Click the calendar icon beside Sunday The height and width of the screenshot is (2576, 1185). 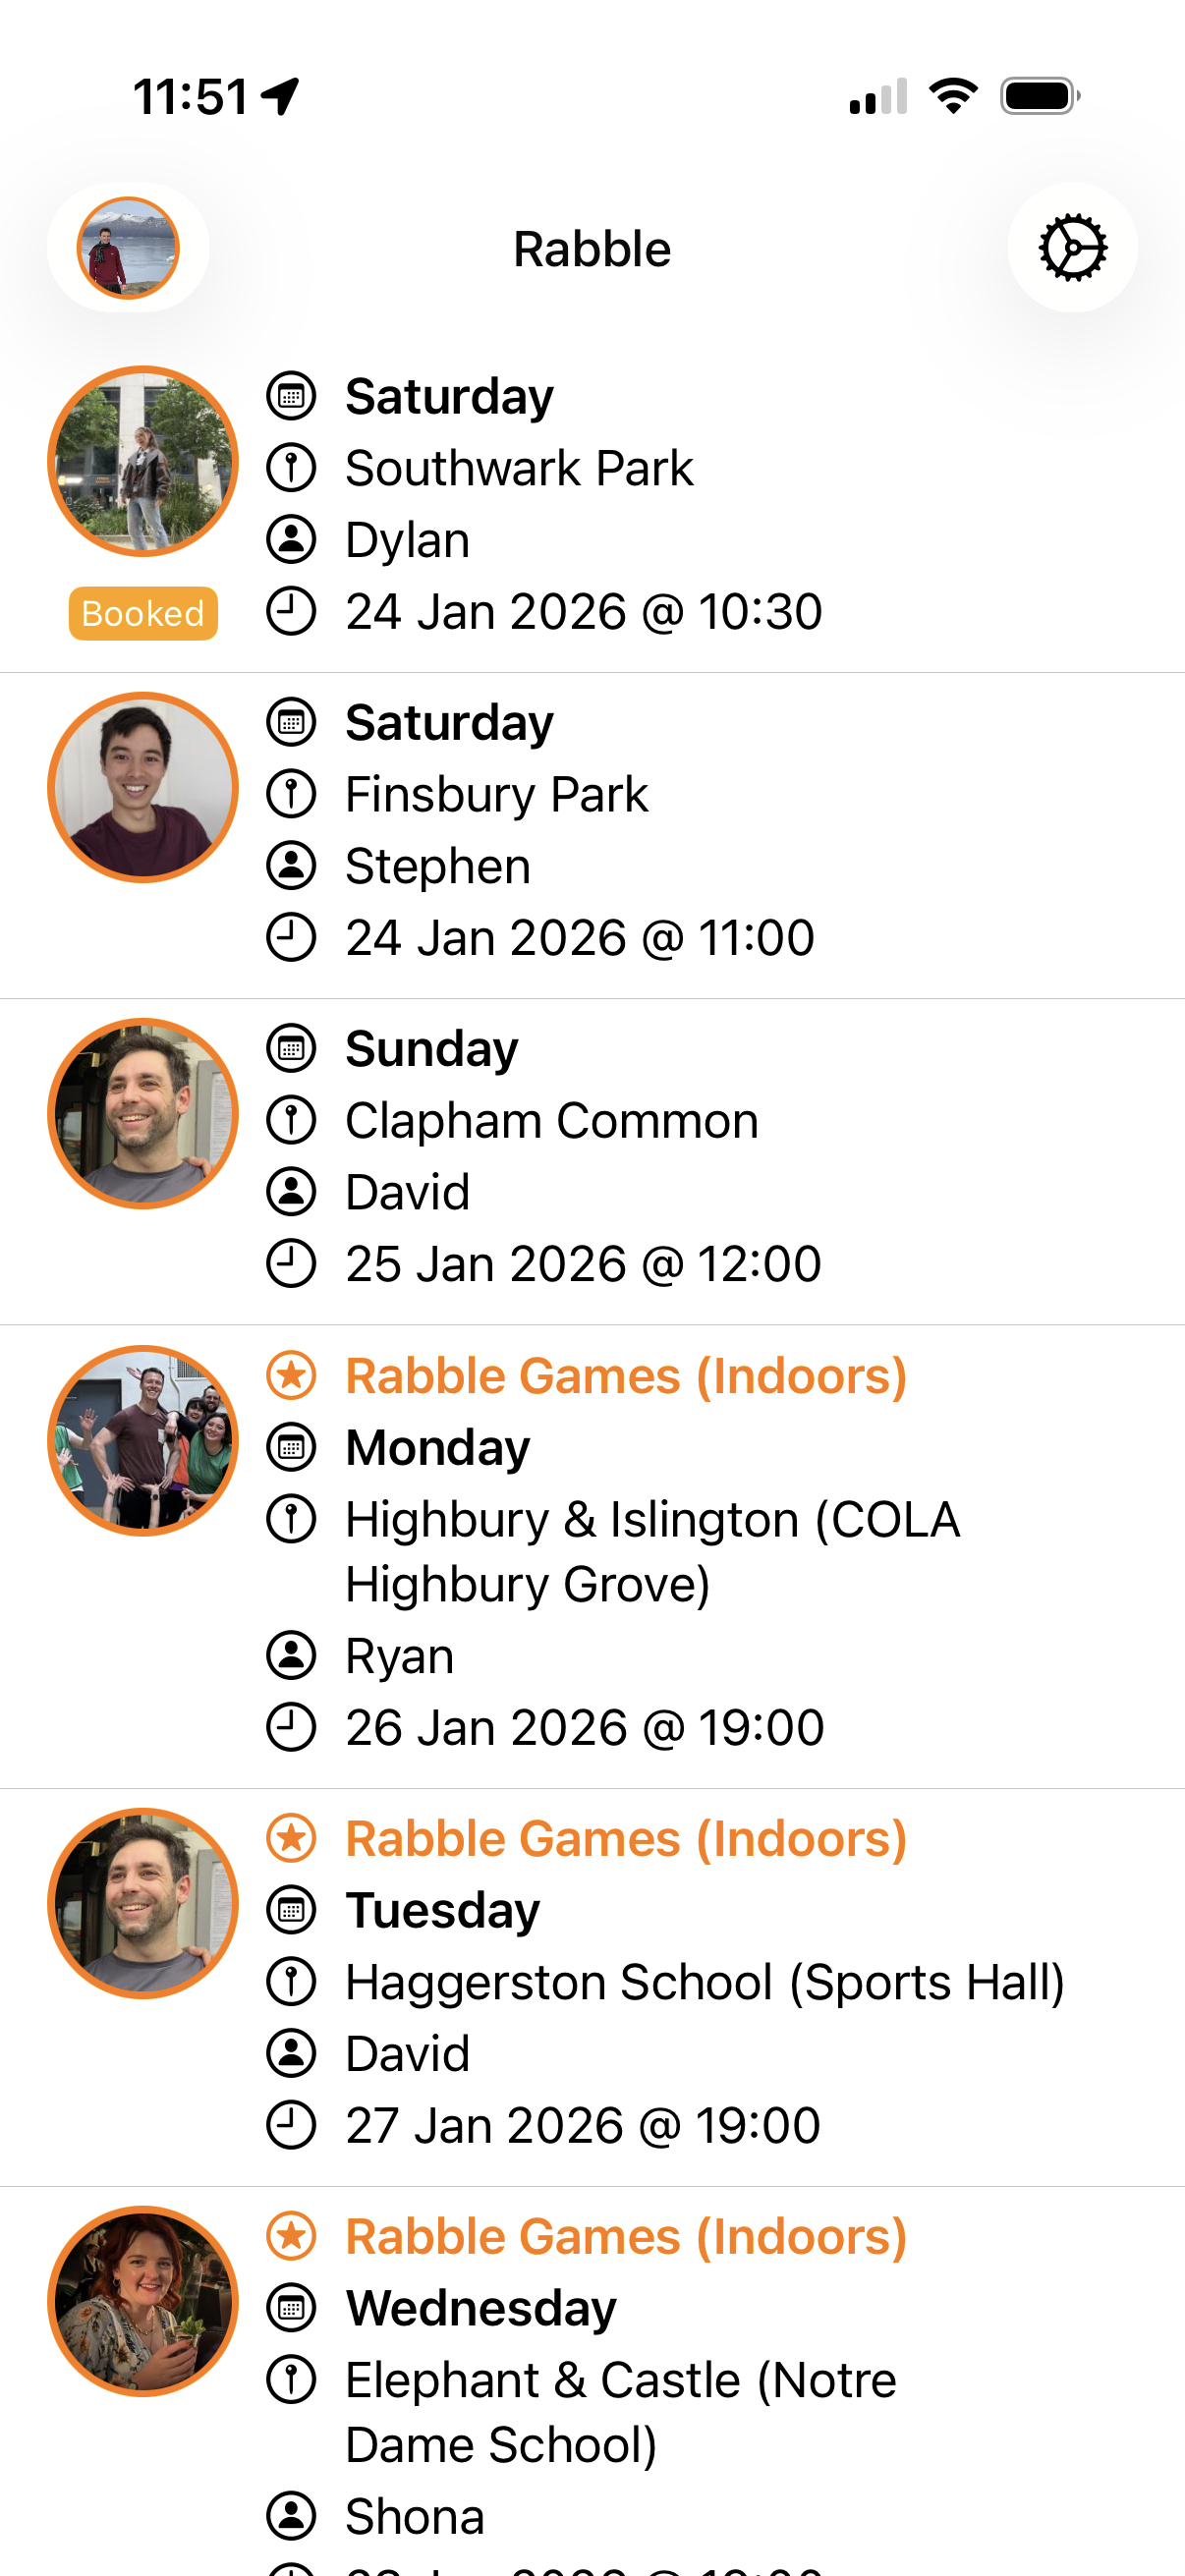coord(291,1048)
